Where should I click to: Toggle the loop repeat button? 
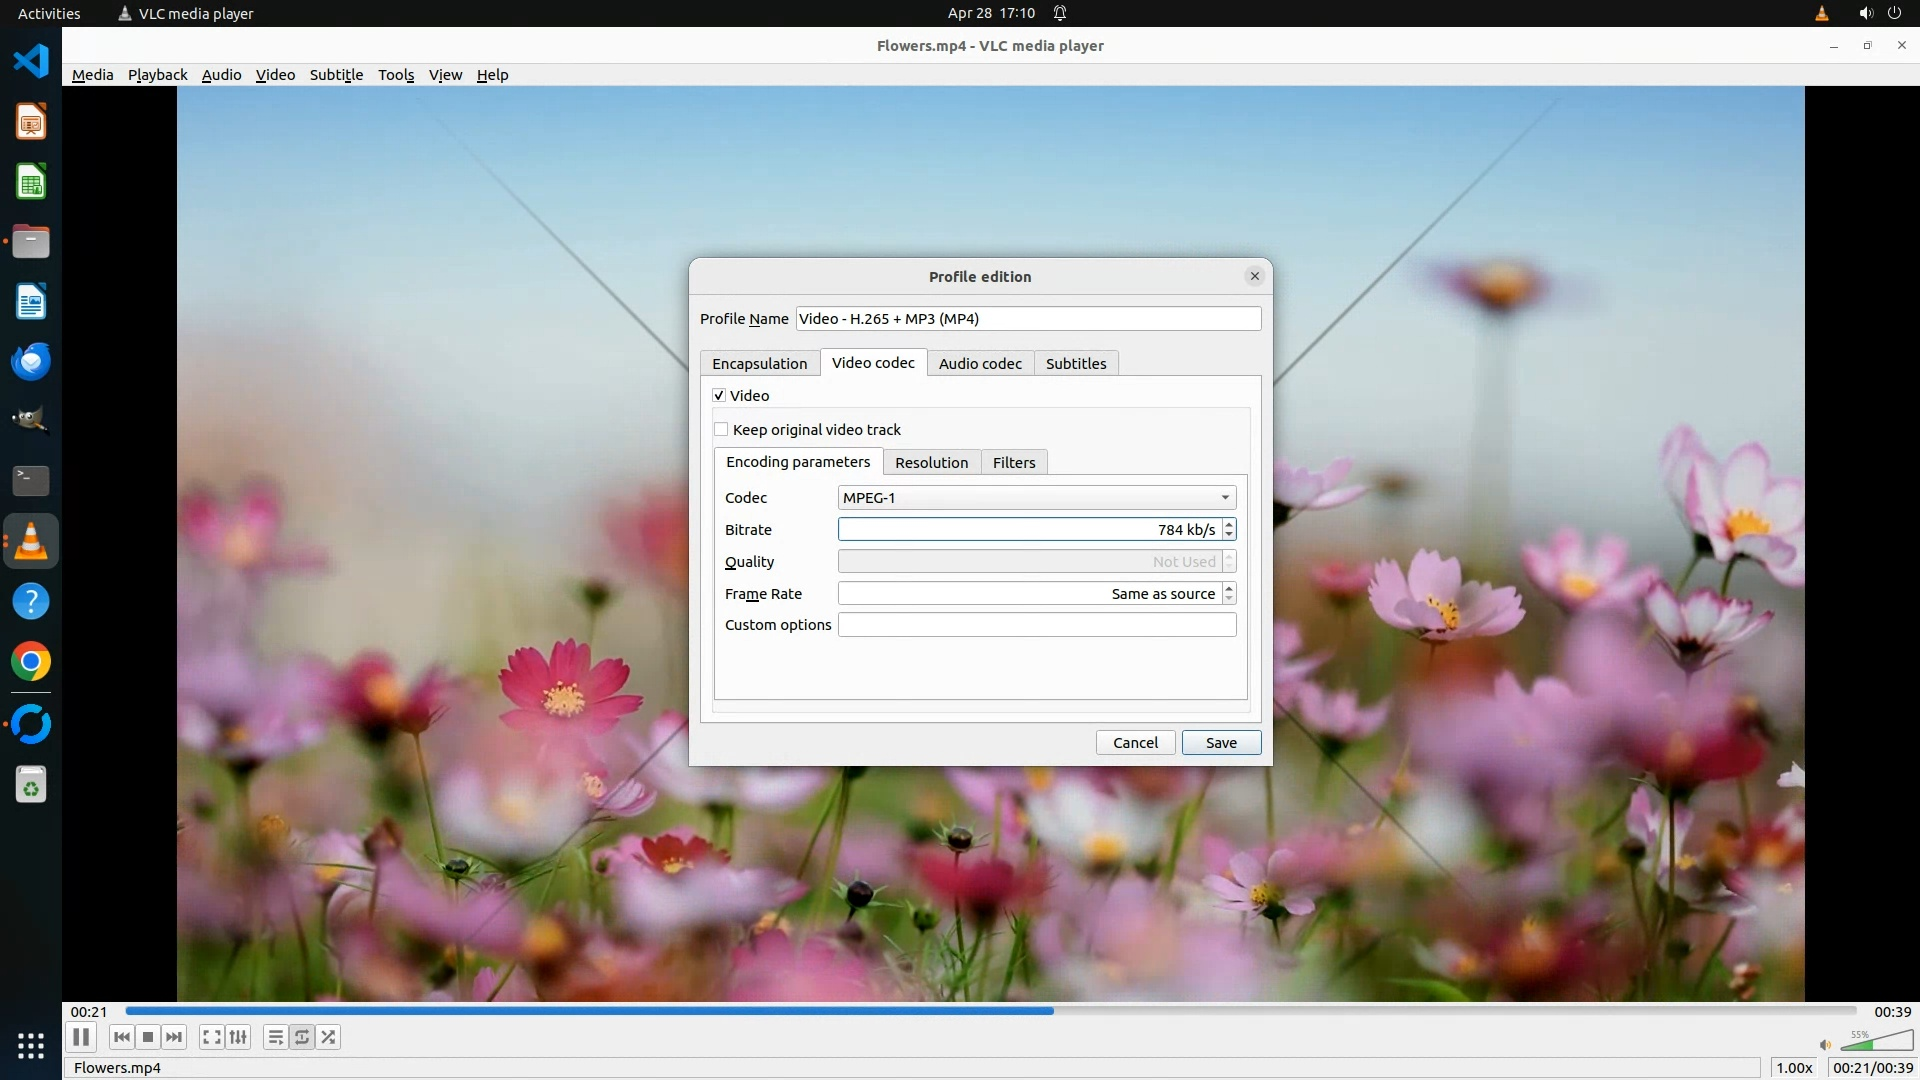(302, 1037)
